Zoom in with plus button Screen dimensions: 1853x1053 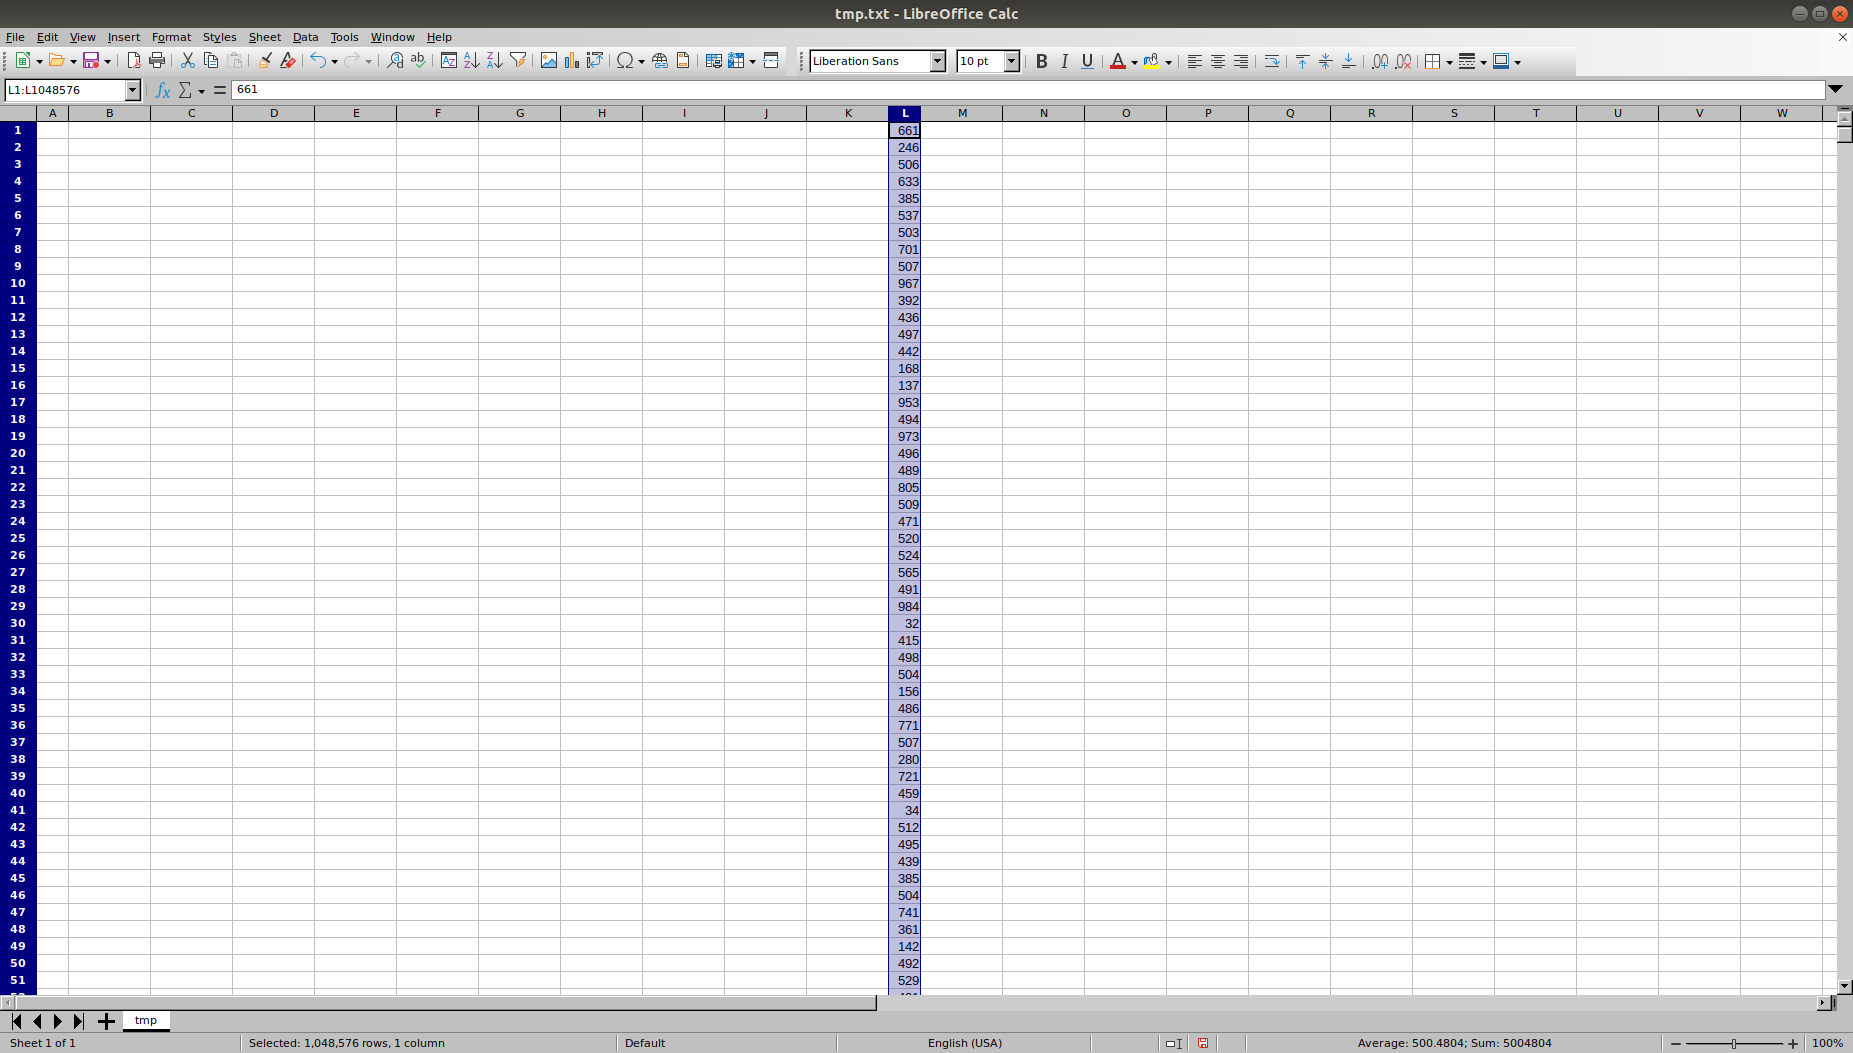click(x=1792, y=1043)
